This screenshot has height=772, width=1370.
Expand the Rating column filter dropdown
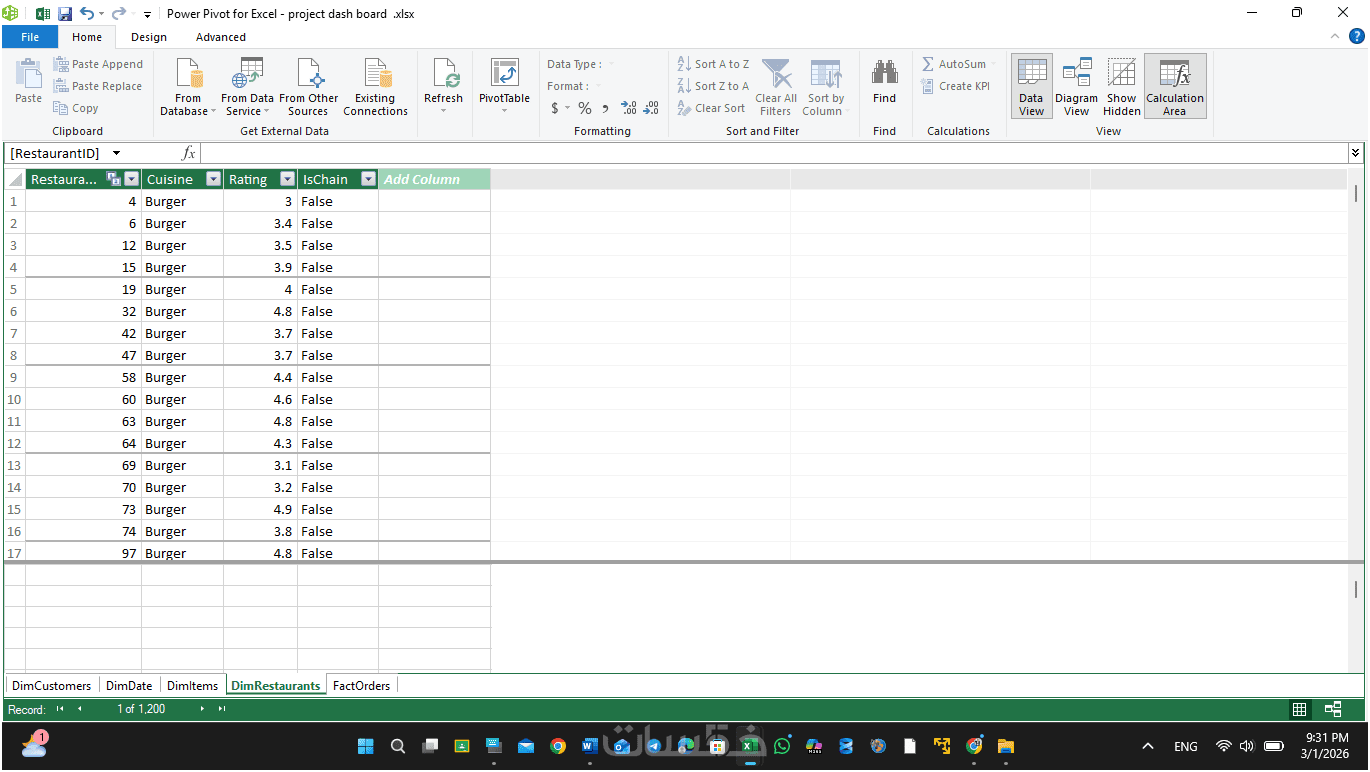[x=287, y=179]
